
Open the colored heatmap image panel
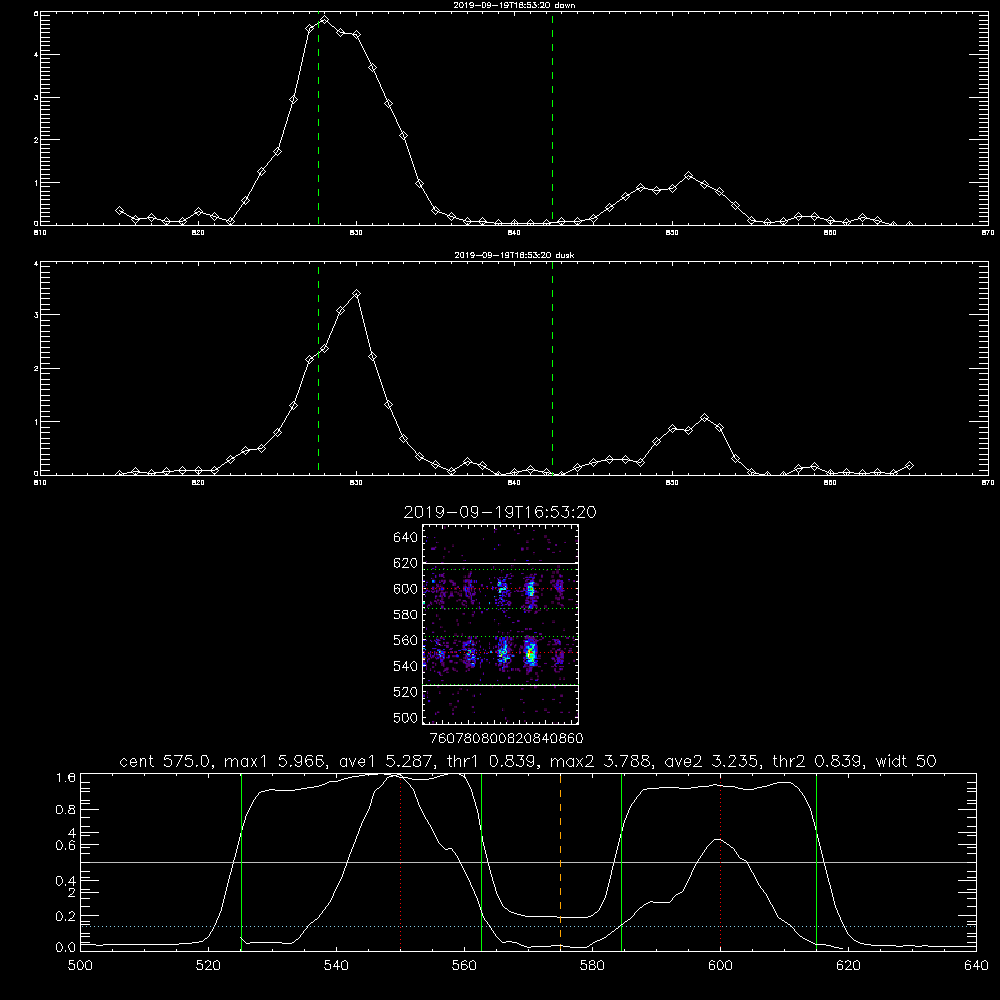point(501,624)
